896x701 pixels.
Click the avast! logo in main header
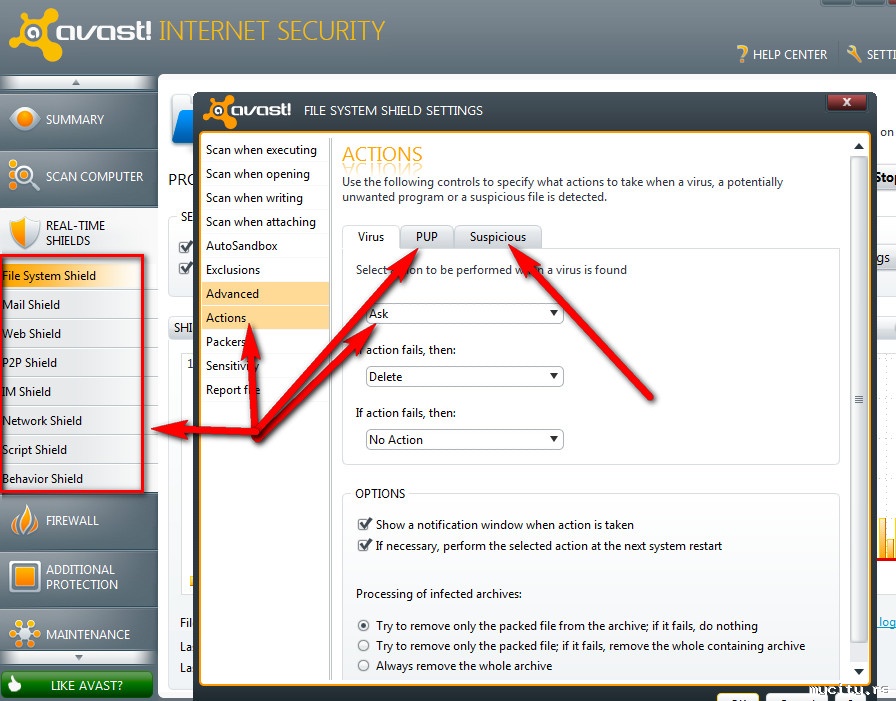tap(80, 33)
